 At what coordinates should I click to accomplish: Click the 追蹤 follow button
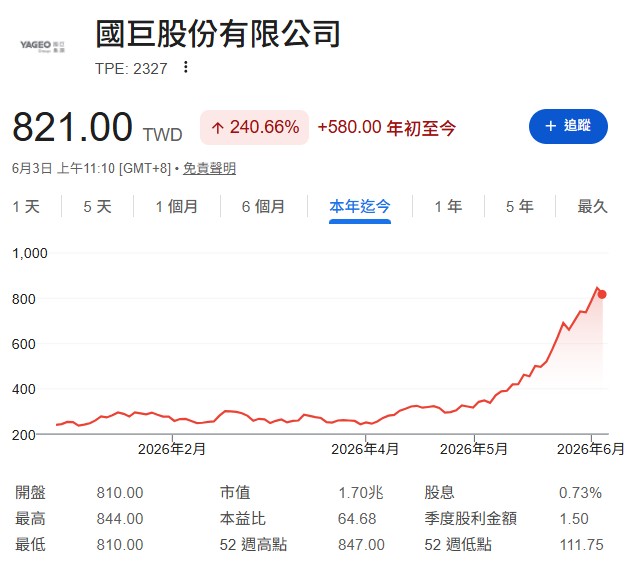(568, 126)
